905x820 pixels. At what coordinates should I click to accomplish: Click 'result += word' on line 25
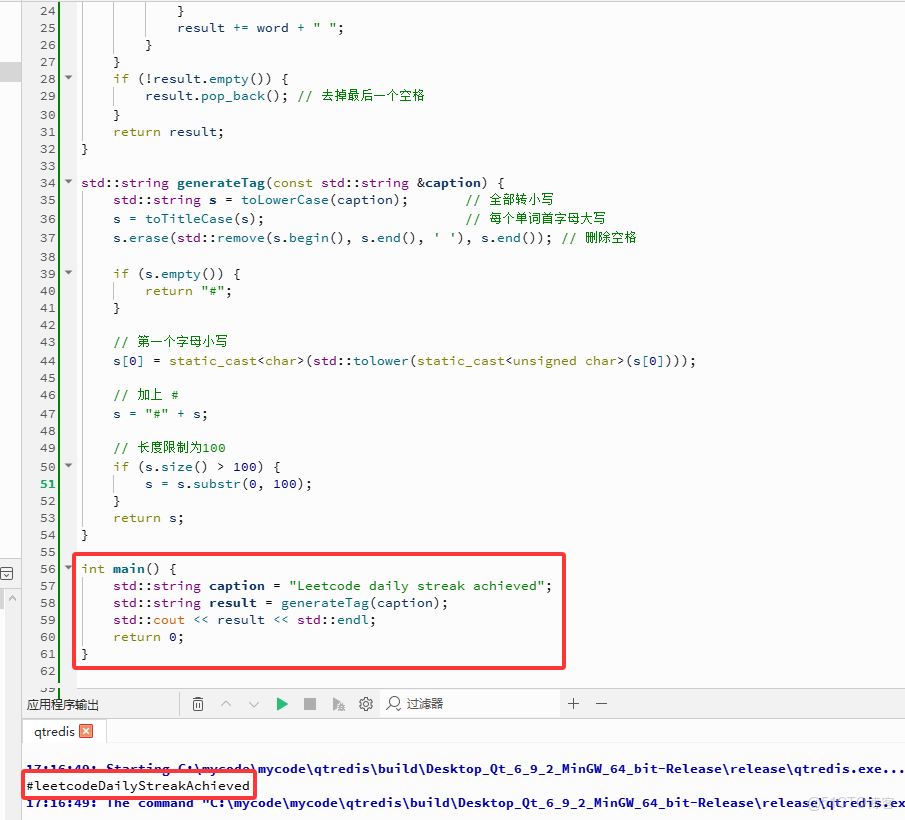[233, 28]
